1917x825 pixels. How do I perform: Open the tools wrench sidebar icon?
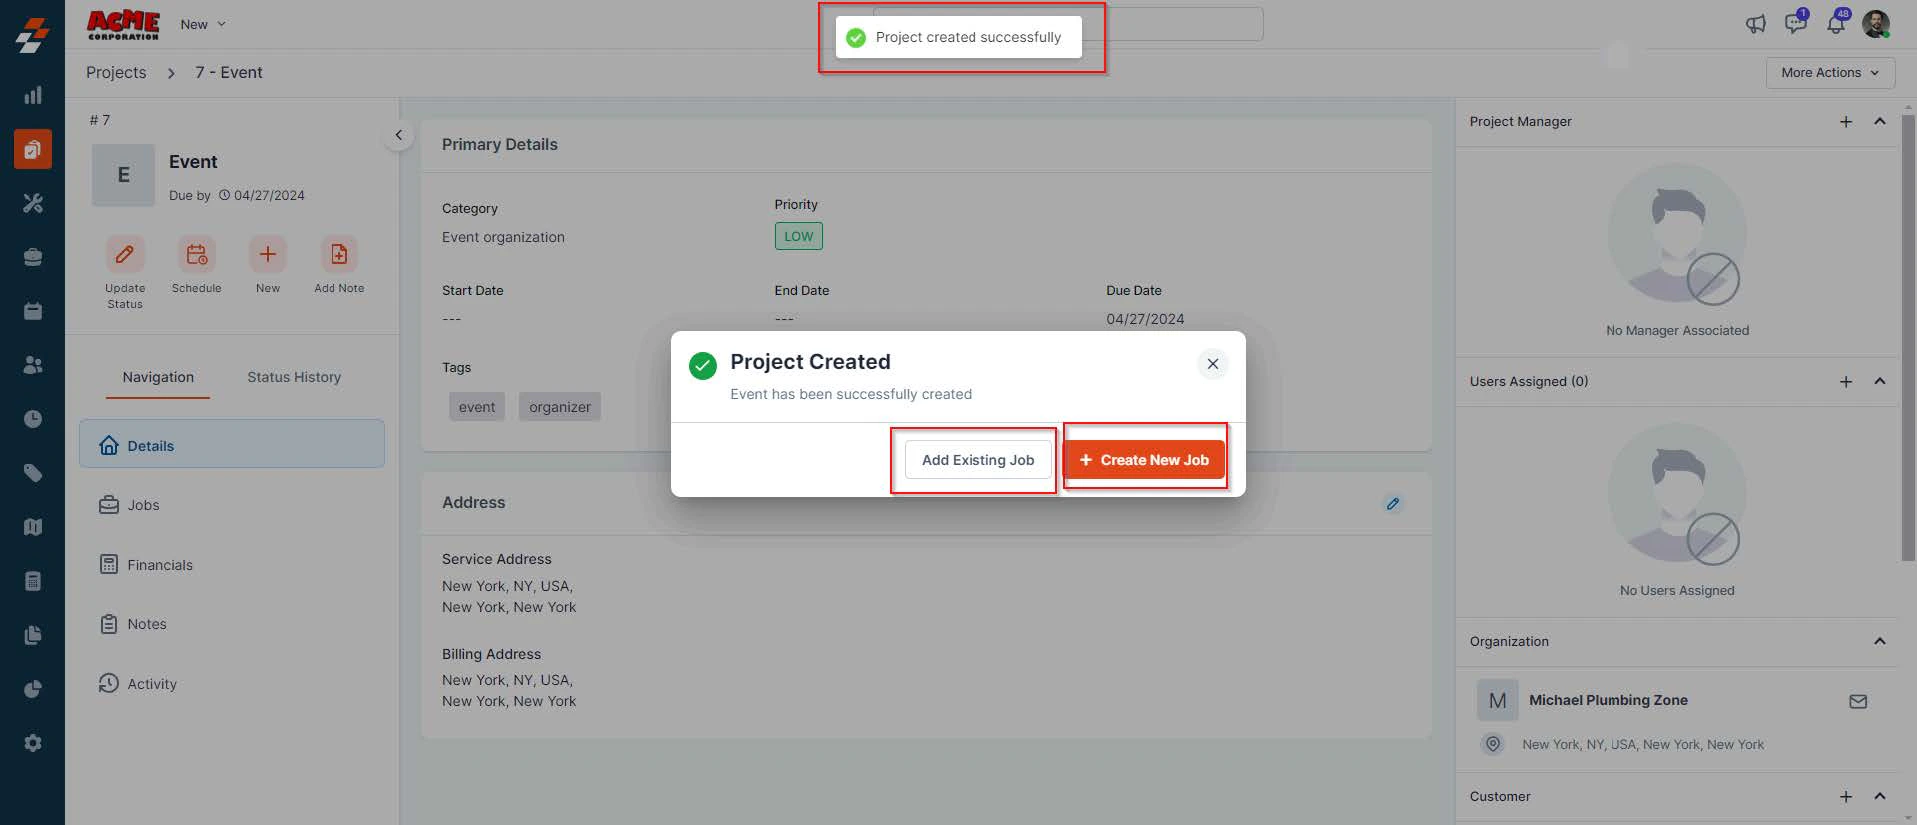(33, 203)
